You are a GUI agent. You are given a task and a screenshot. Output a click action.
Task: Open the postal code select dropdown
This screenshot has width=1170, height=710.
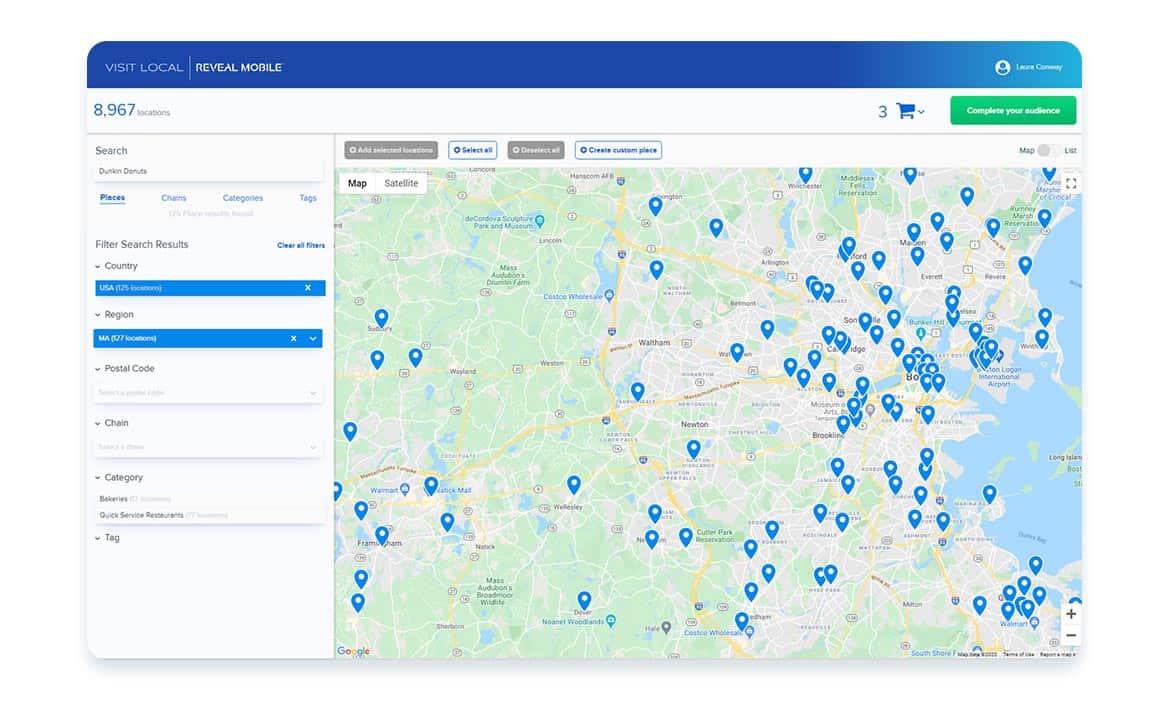[x=208, y=392]
